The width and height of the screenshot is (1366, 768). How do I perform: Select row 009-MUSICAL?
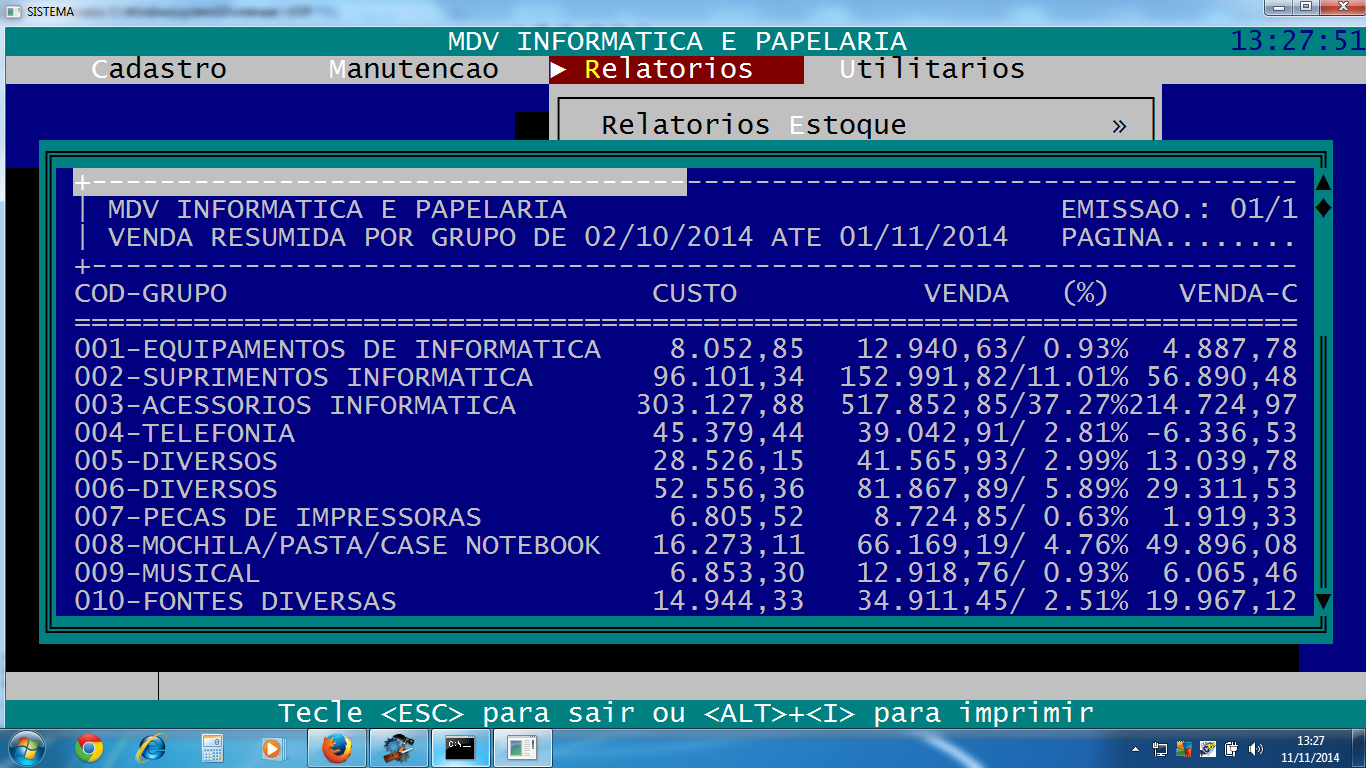(686, 574)
